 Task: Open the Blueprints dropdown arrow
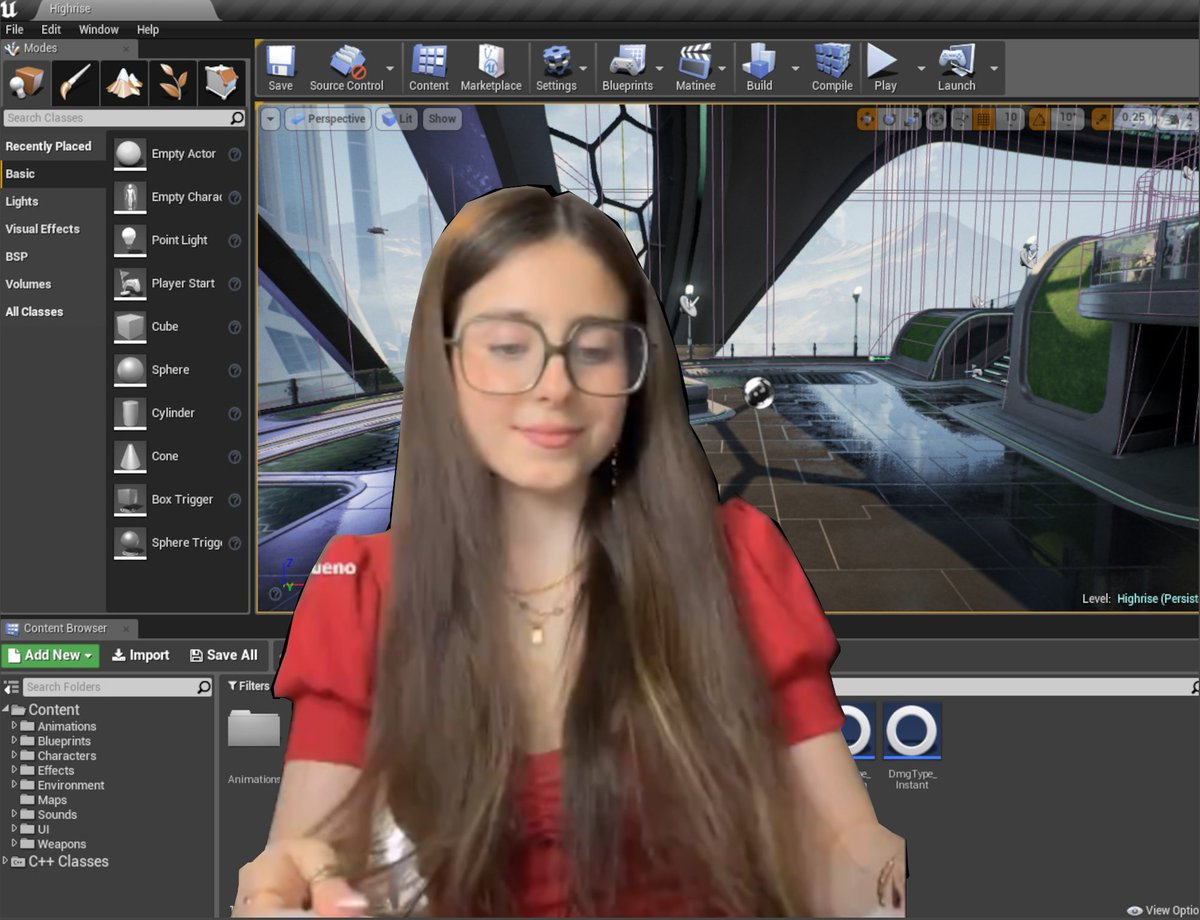(660, 69)
